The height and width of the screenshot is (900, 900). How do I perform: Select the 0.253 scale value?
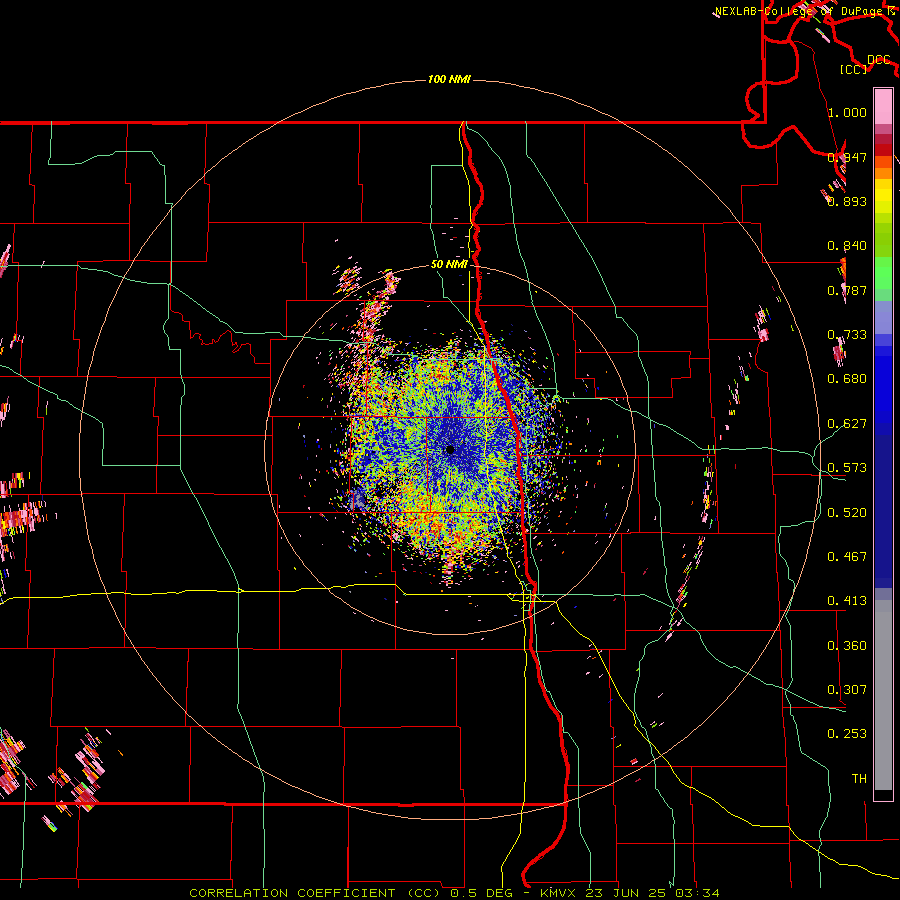click(x=847, y=734)
